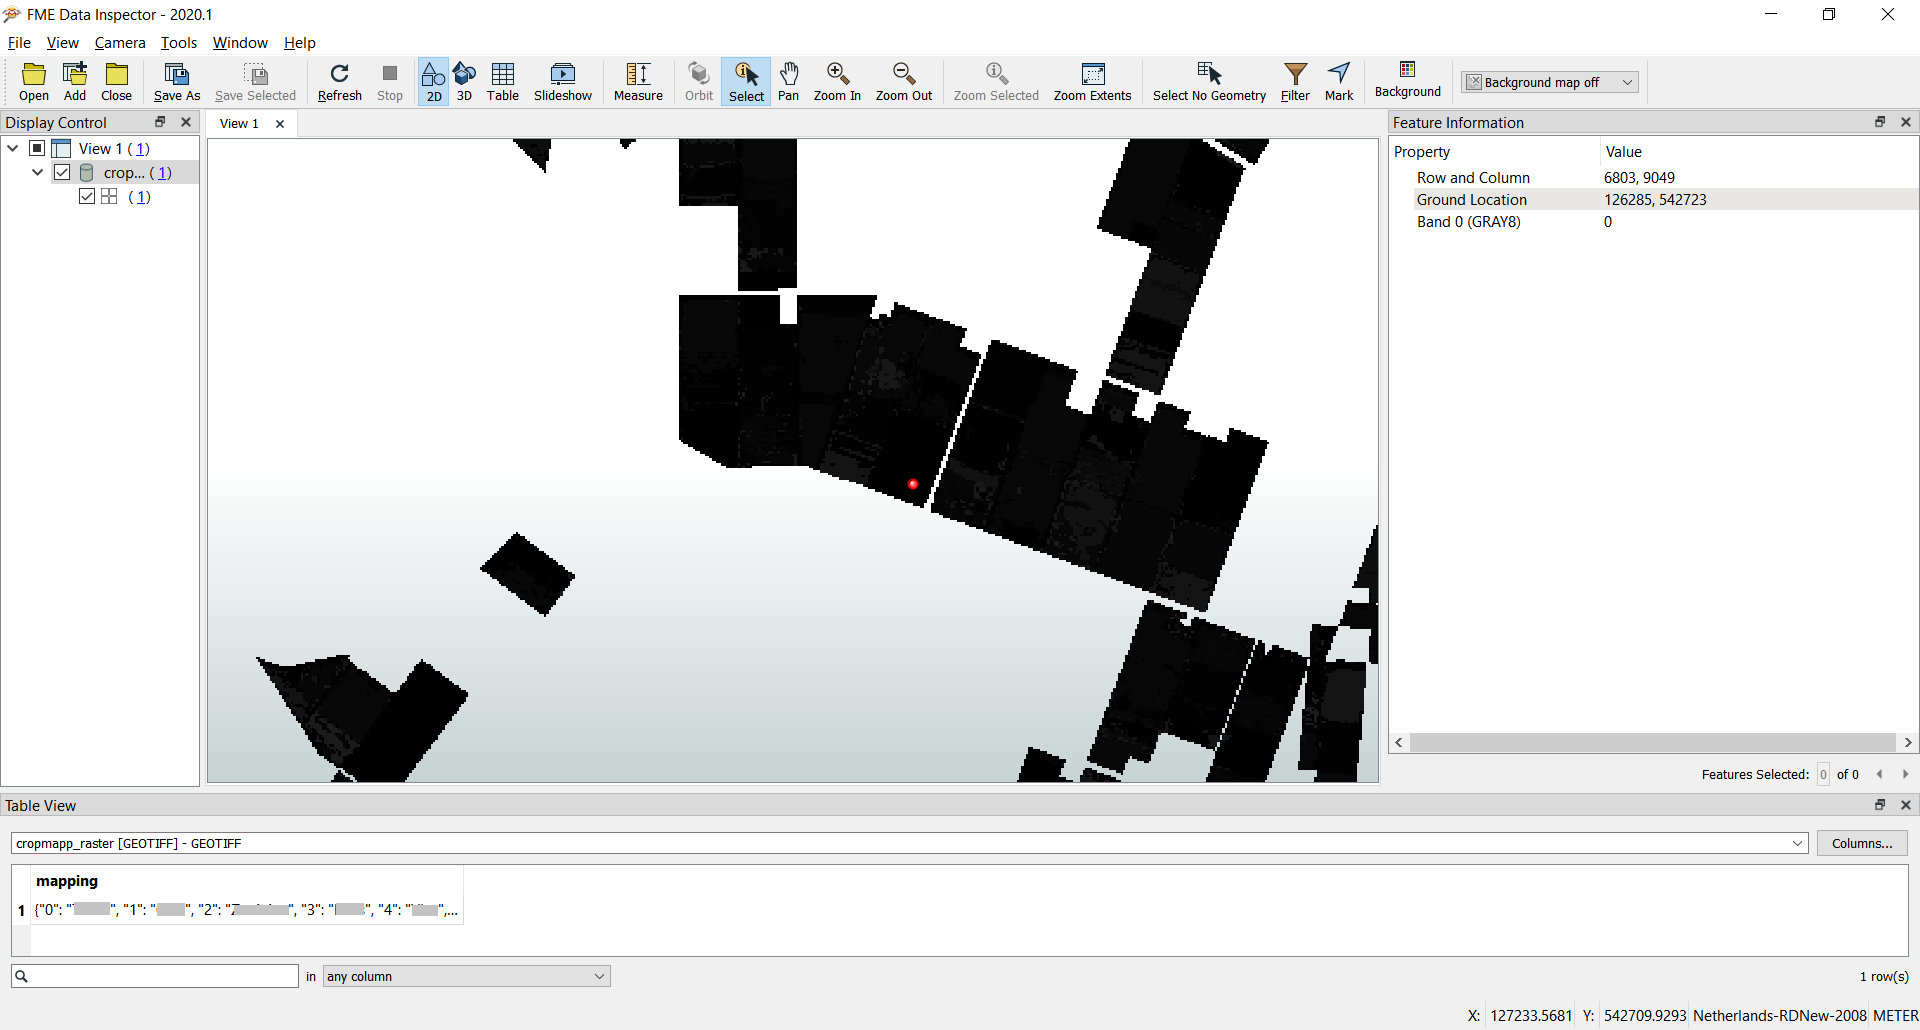Select the Band 0 (GRAY8) property
The width and height of the screenshot is (1920, 1030).
click(x=1653, y=221)
